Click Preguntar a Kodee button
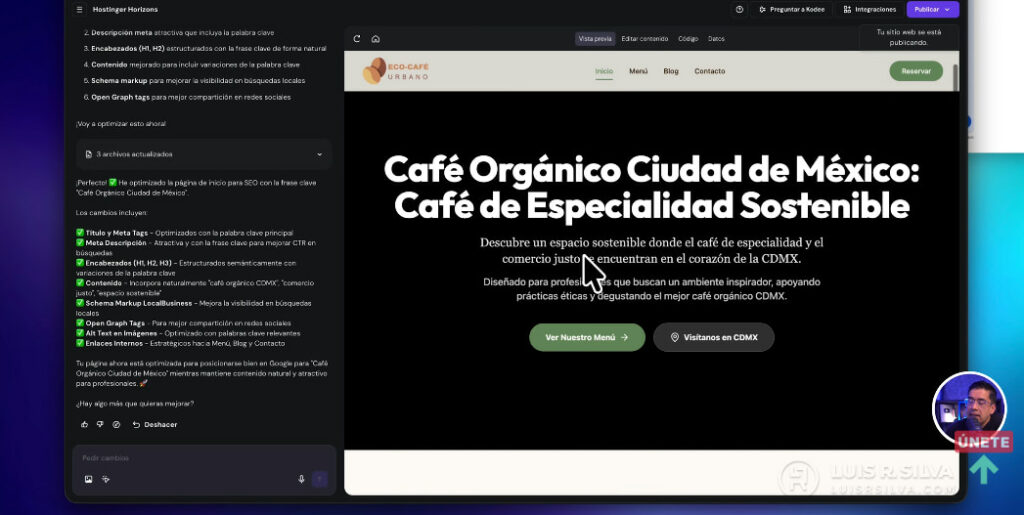 pyautogui.click(x=792, y=10)
